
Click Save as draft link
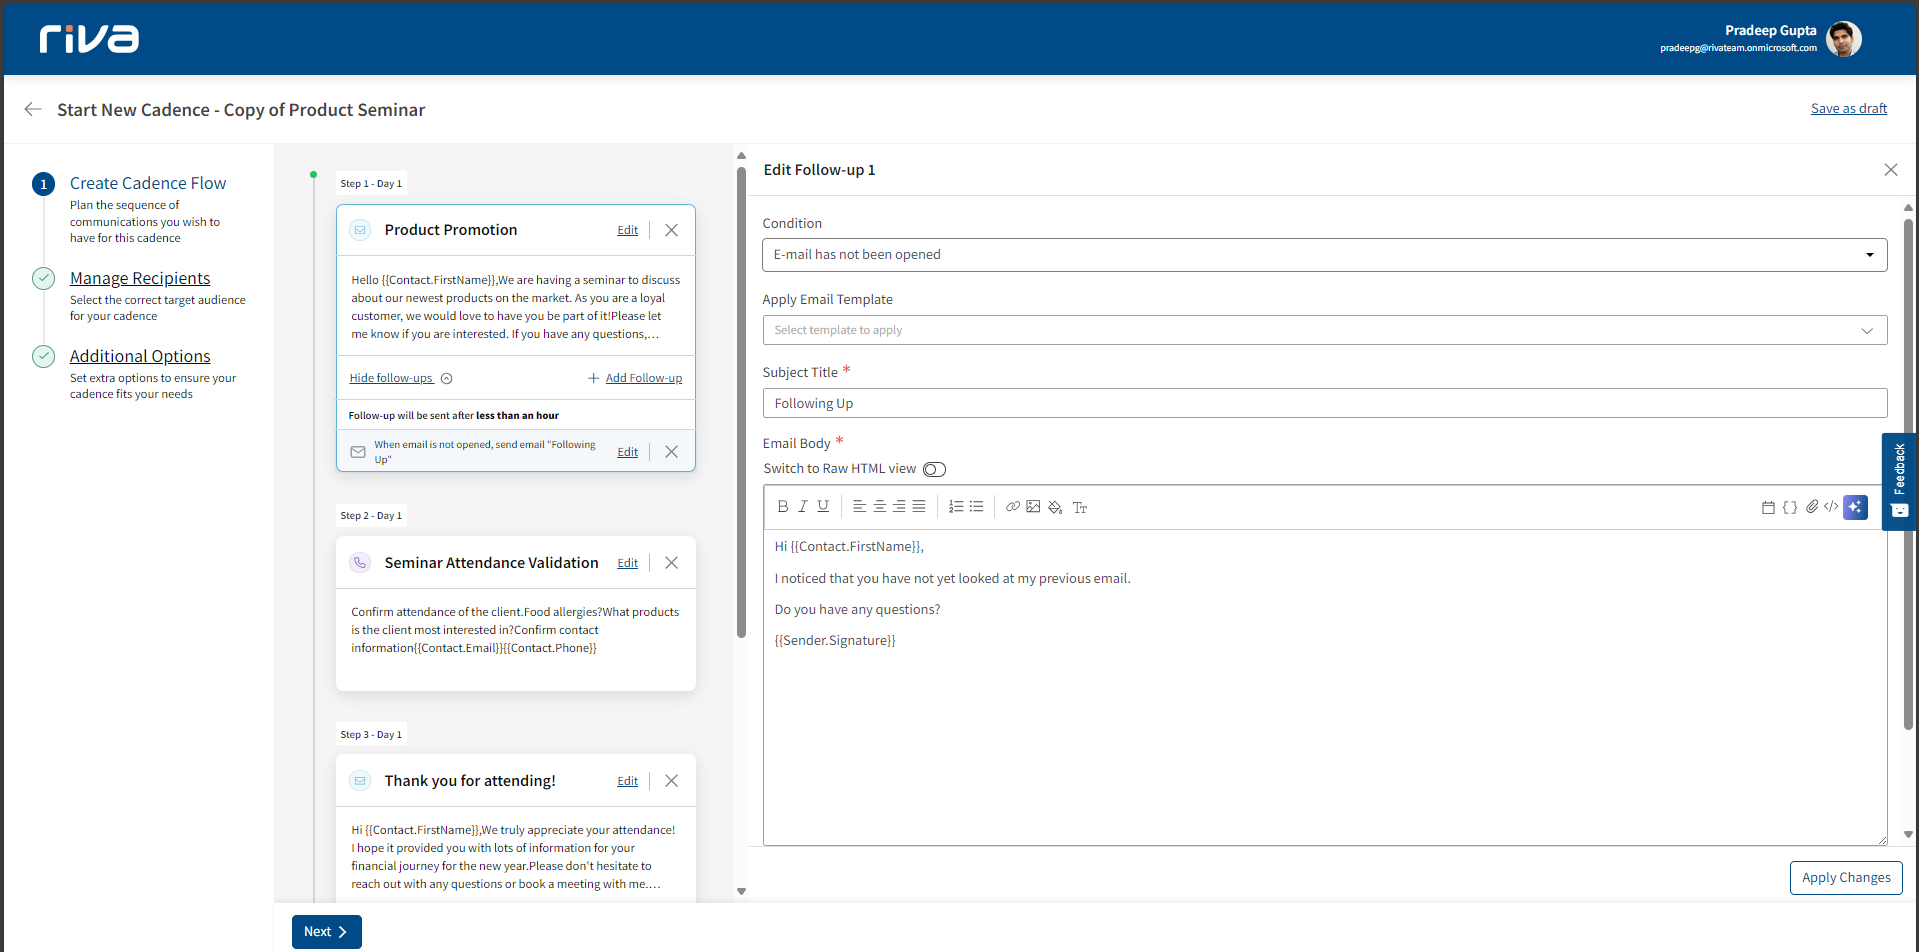click(1848, 109)
